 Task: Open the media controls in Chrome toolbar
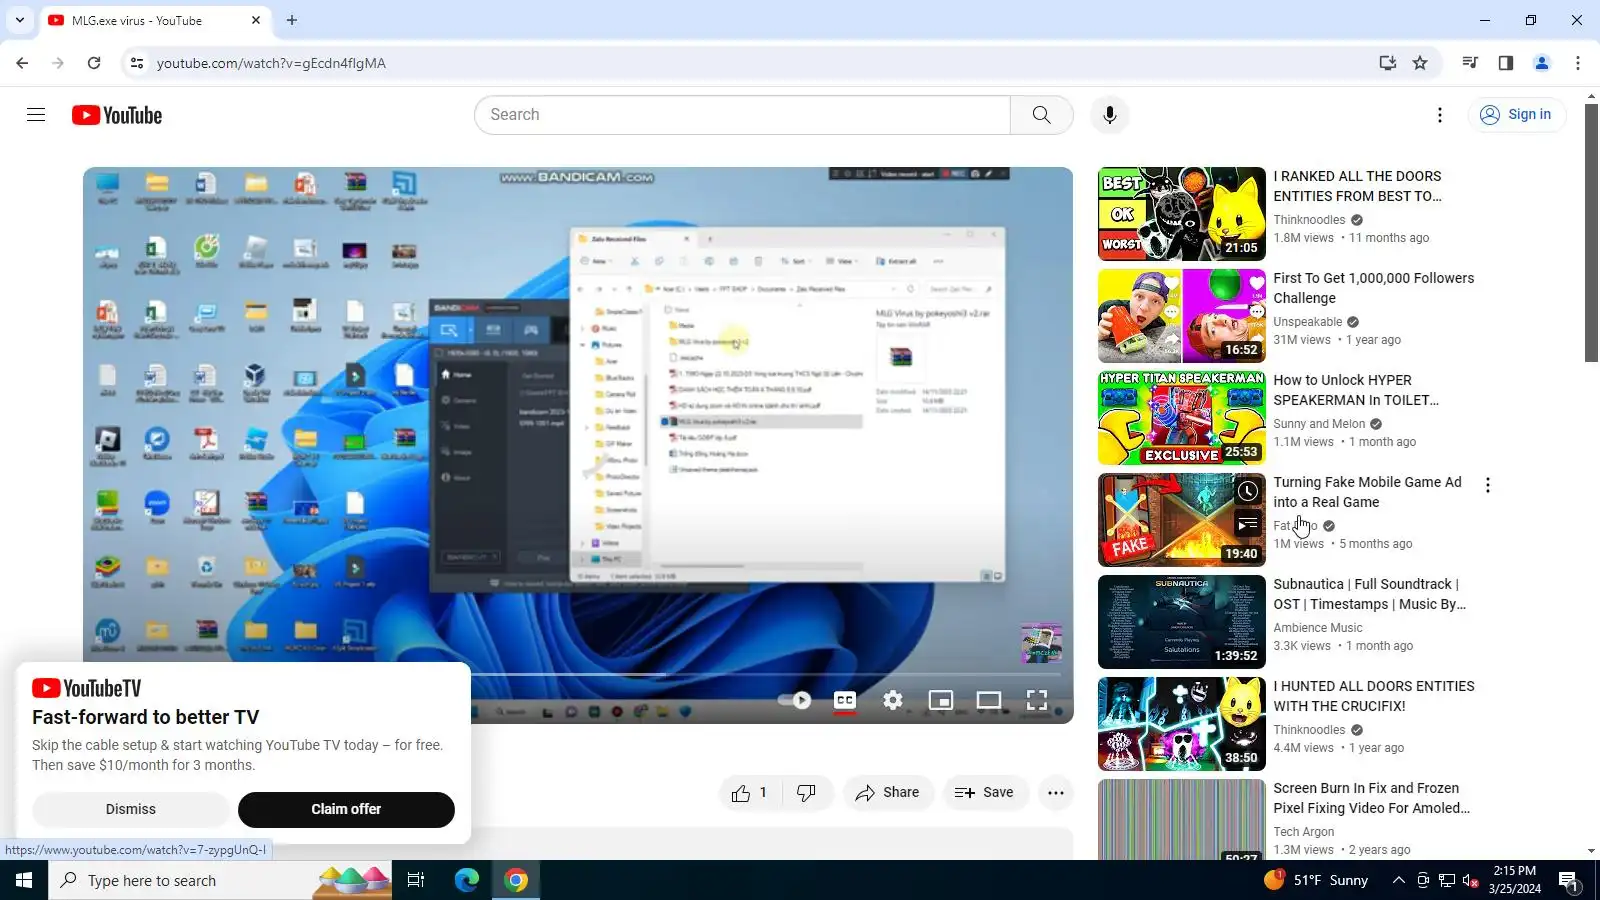click(1470, 63)
